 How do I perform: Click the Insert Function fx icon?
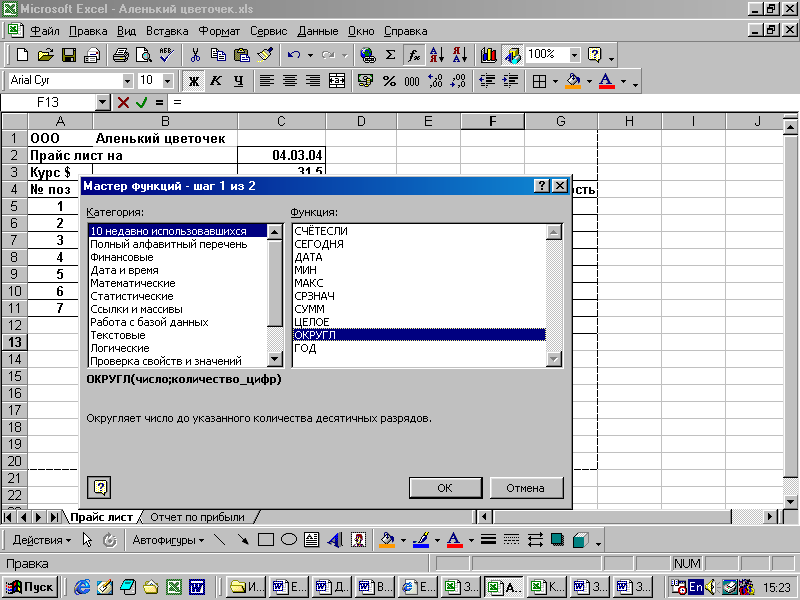pyautogui.click(x=414, y=55)
